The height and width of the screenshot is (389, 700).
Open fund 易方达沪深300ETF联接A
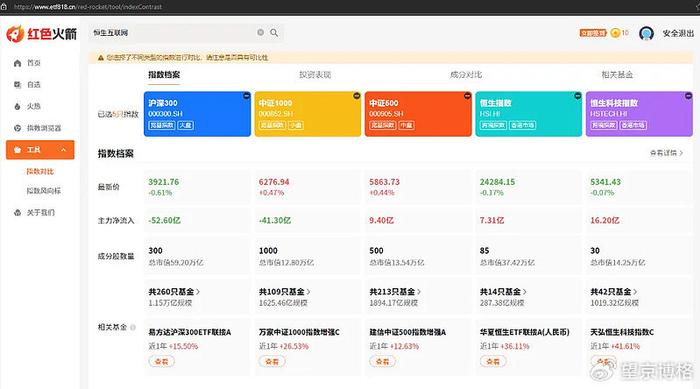click(190, 332)
